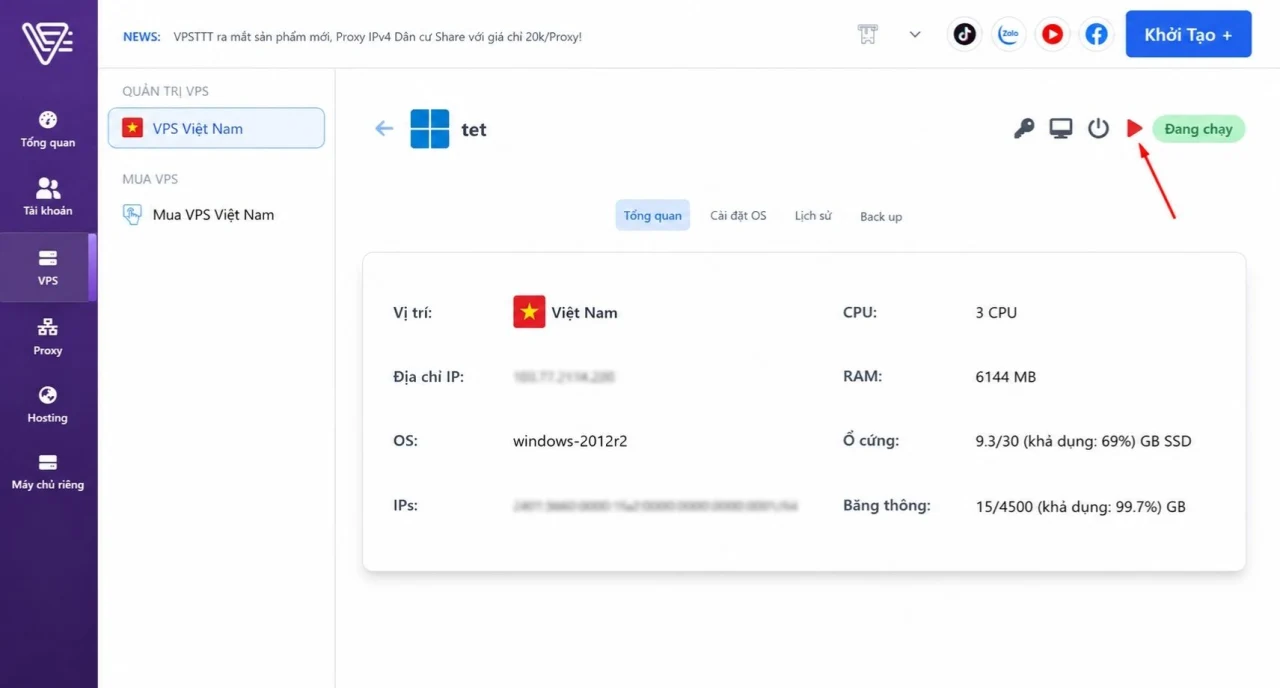Open the Back up tab
The image size is (1280, 688).
click(x=881, y=216)
